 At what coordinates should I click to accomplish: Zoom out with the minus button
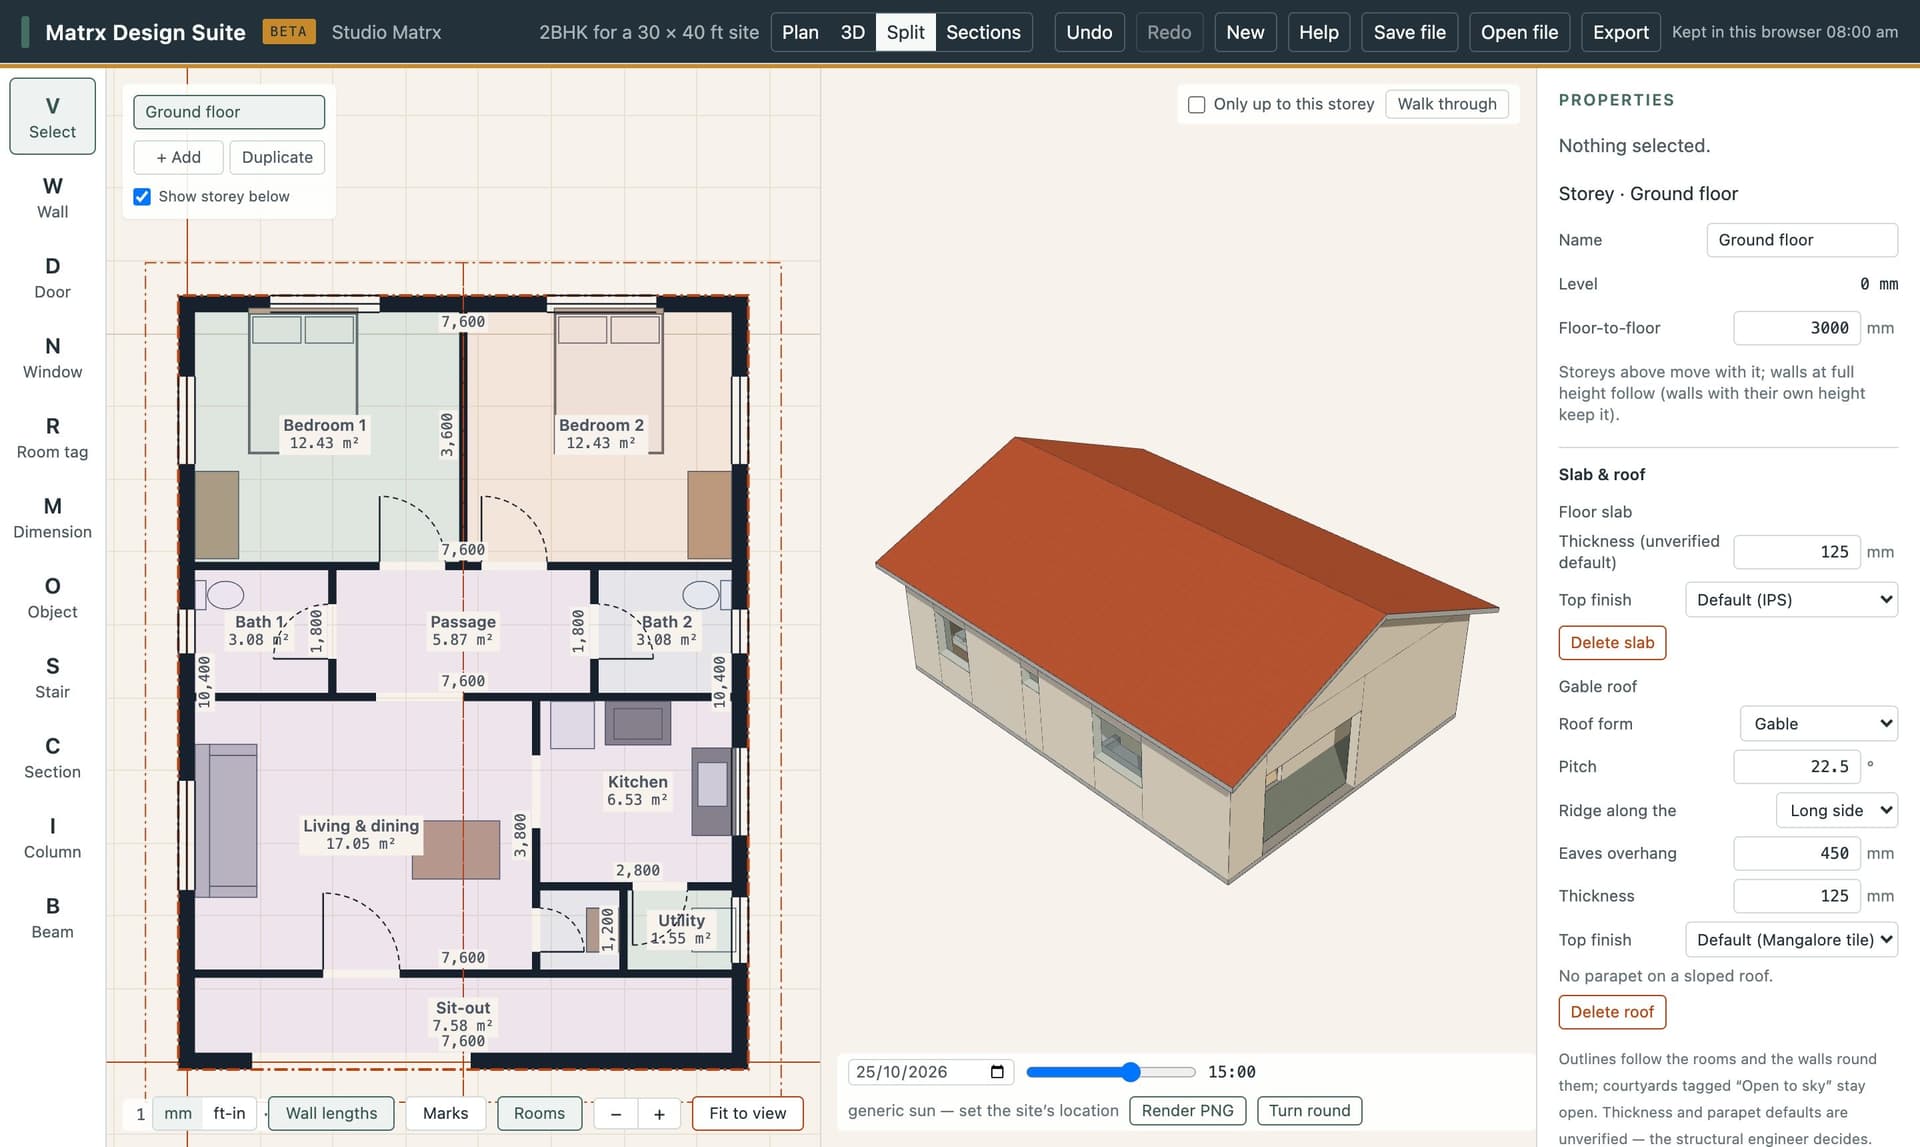(616, 1113)
